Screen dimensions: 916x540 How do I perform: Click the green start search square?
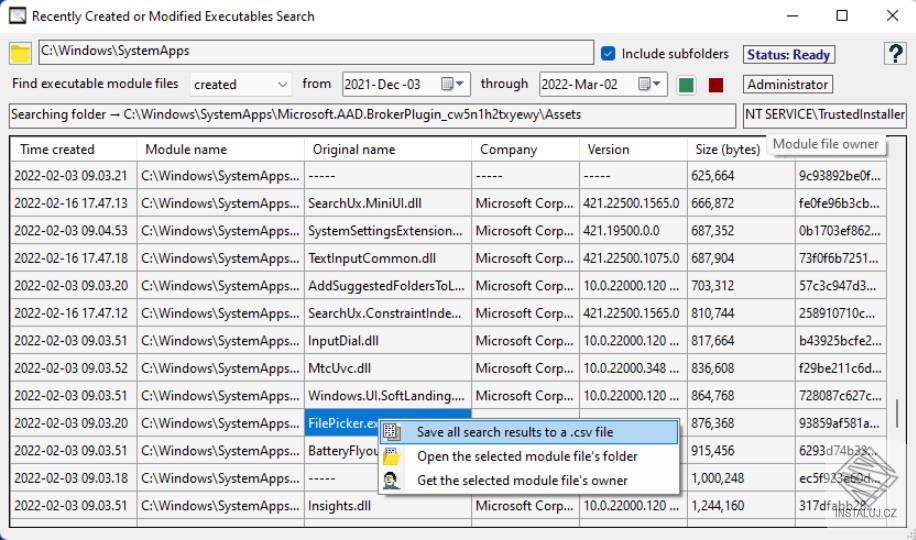pyautogui.click(x=686, y=85)
